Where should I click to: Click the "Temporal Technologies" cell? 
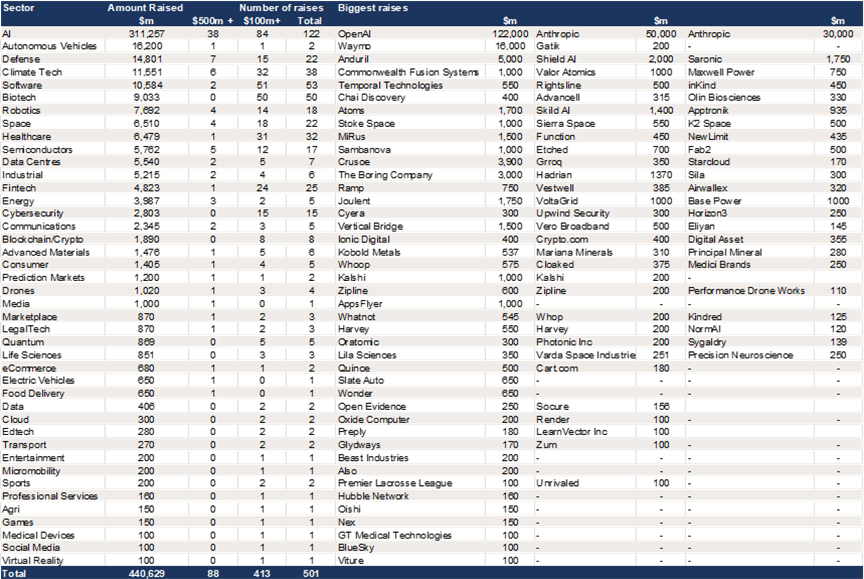pos(390,85)
